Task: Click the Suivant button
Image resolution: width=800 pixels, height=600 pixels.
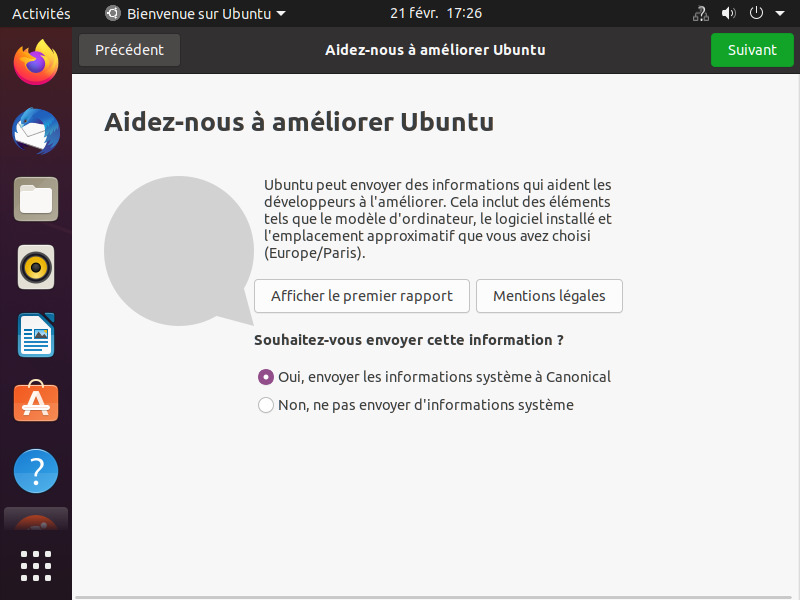Action: (x=752, y=50)
